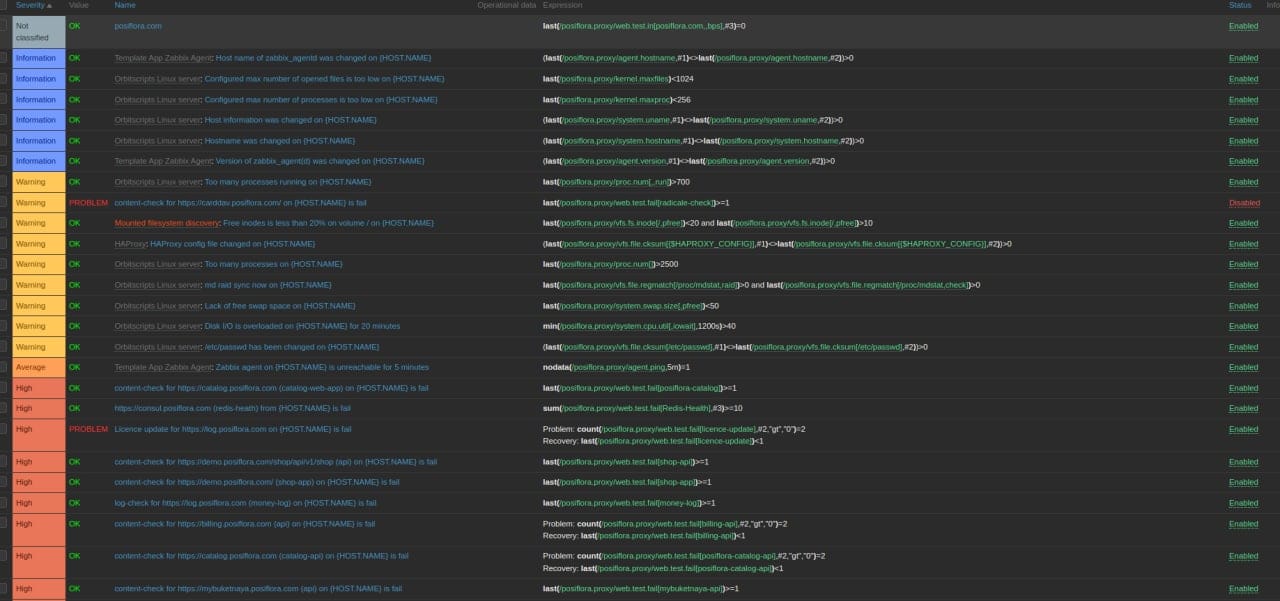Toggle Enabled status for the billing api content-check
The width and height of the screenshot is (1280, 601).
(x=1244, y=524)
